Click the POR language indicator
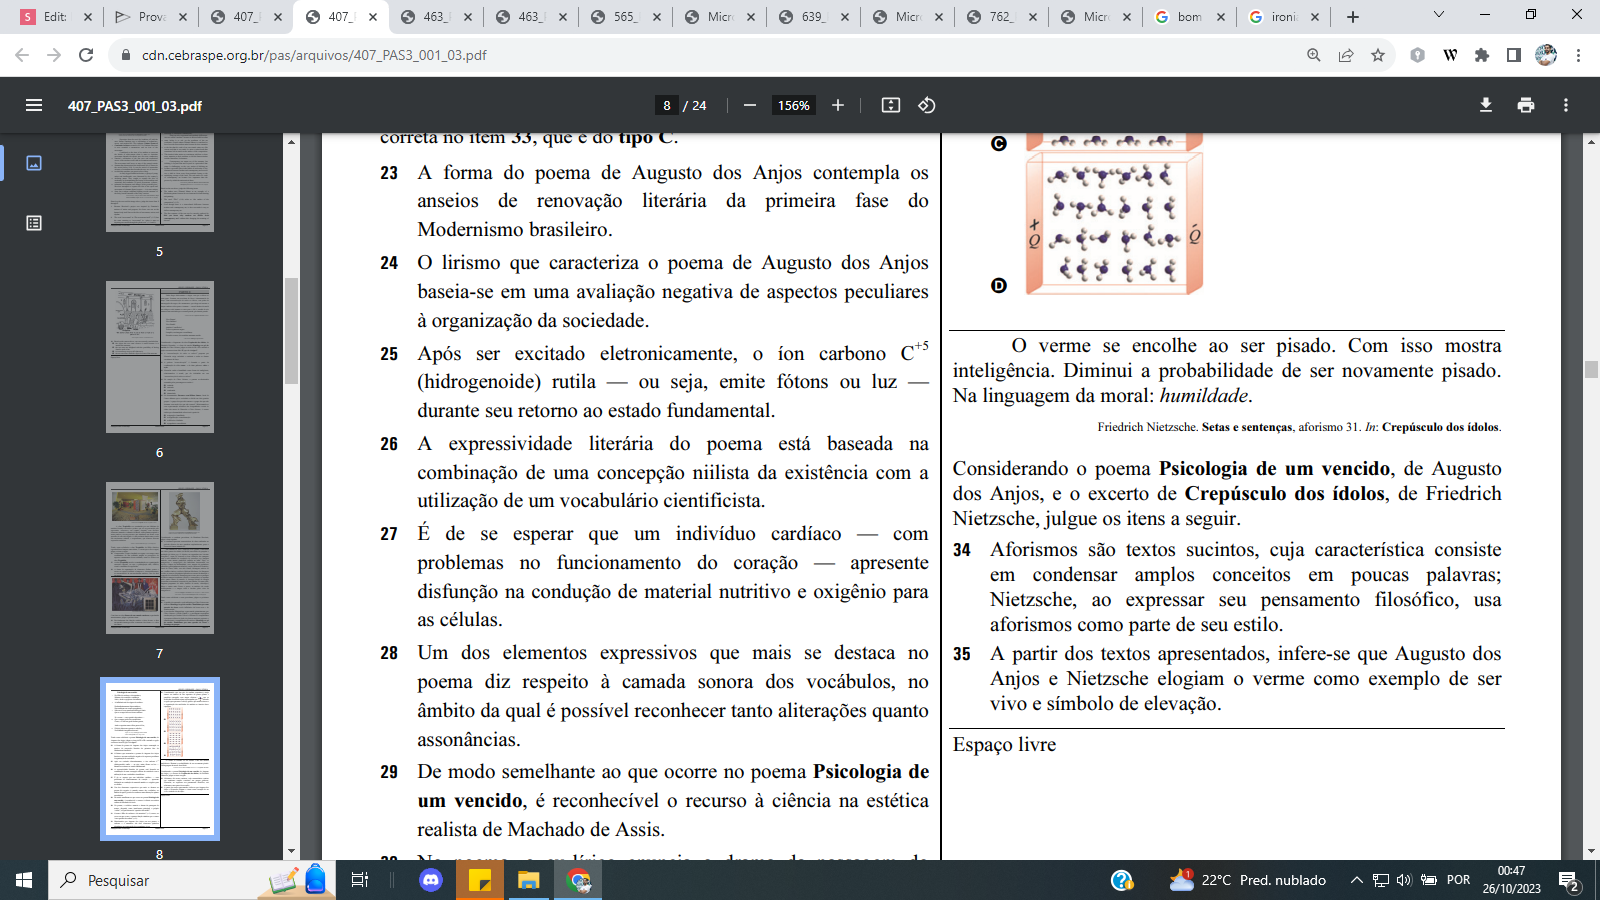 pos(1459,880)
